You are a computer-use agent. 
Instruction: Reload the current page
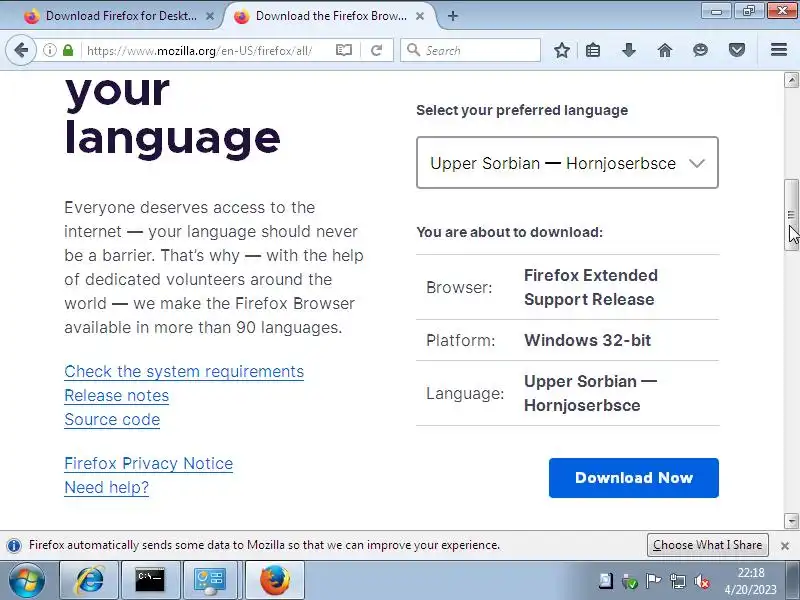[377, 50]
